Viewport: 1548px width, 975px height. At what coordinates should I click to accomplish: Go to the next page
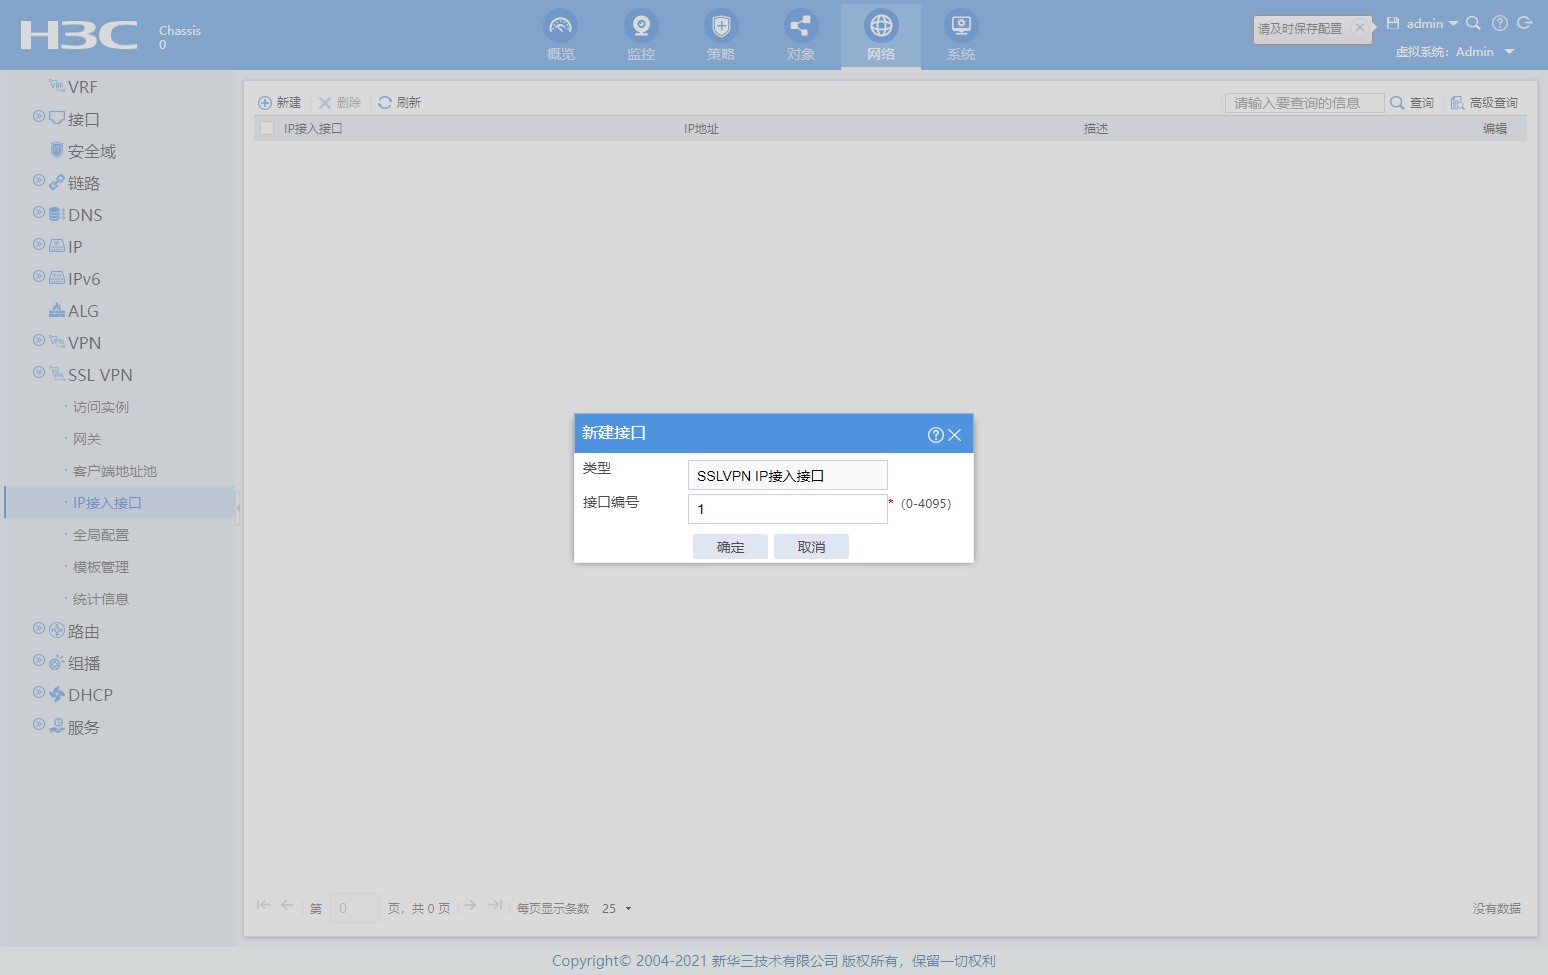(x=470, y=905)
